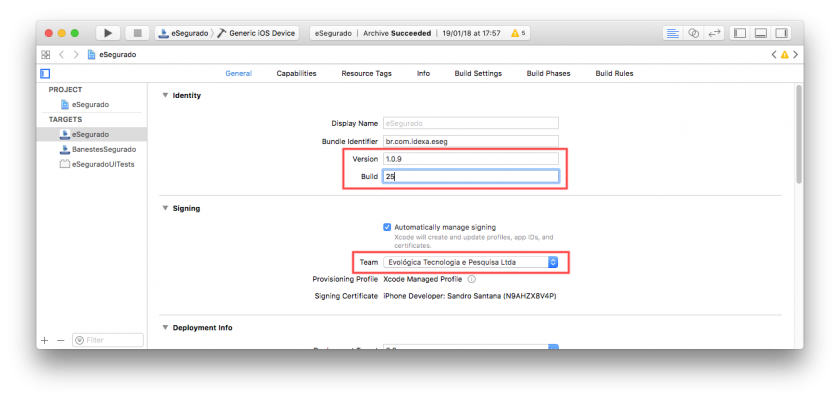The height and width of the screenshot is (401, 840).
Task: Show the Assistant editor
Action: pyautogui.click(x=693, y=33)
